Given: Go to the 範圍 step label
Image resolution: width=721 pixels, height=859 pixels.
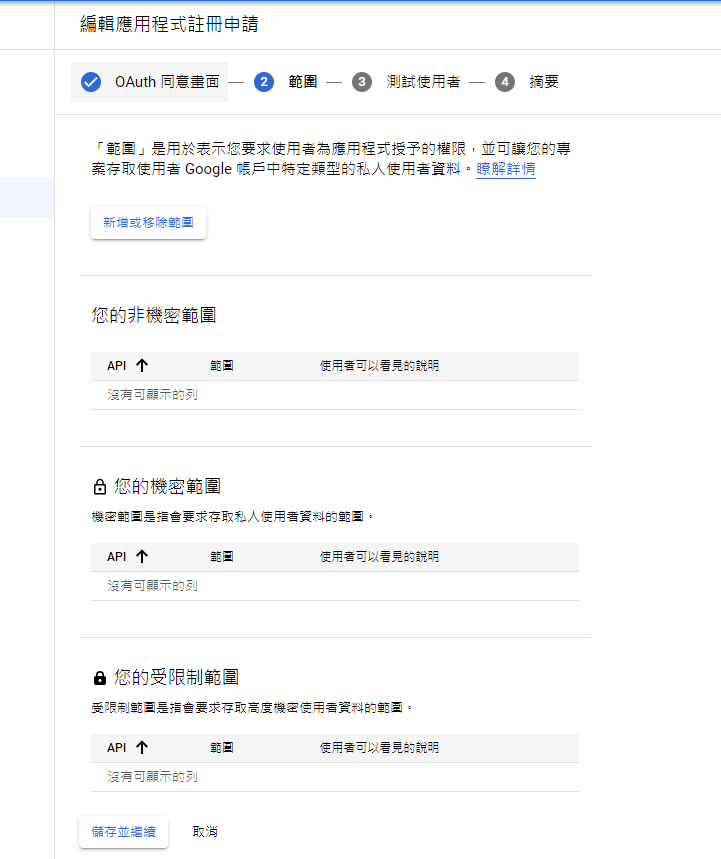Looking at the screenshot, I should 303,82.
